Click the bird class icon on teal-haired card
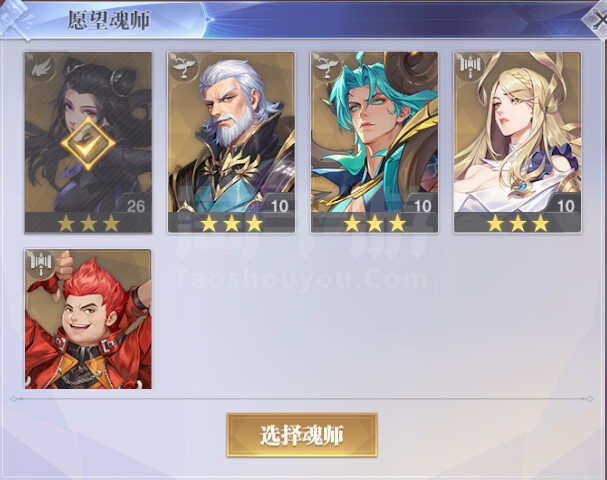The image size is (607, 480). [328, 67]
